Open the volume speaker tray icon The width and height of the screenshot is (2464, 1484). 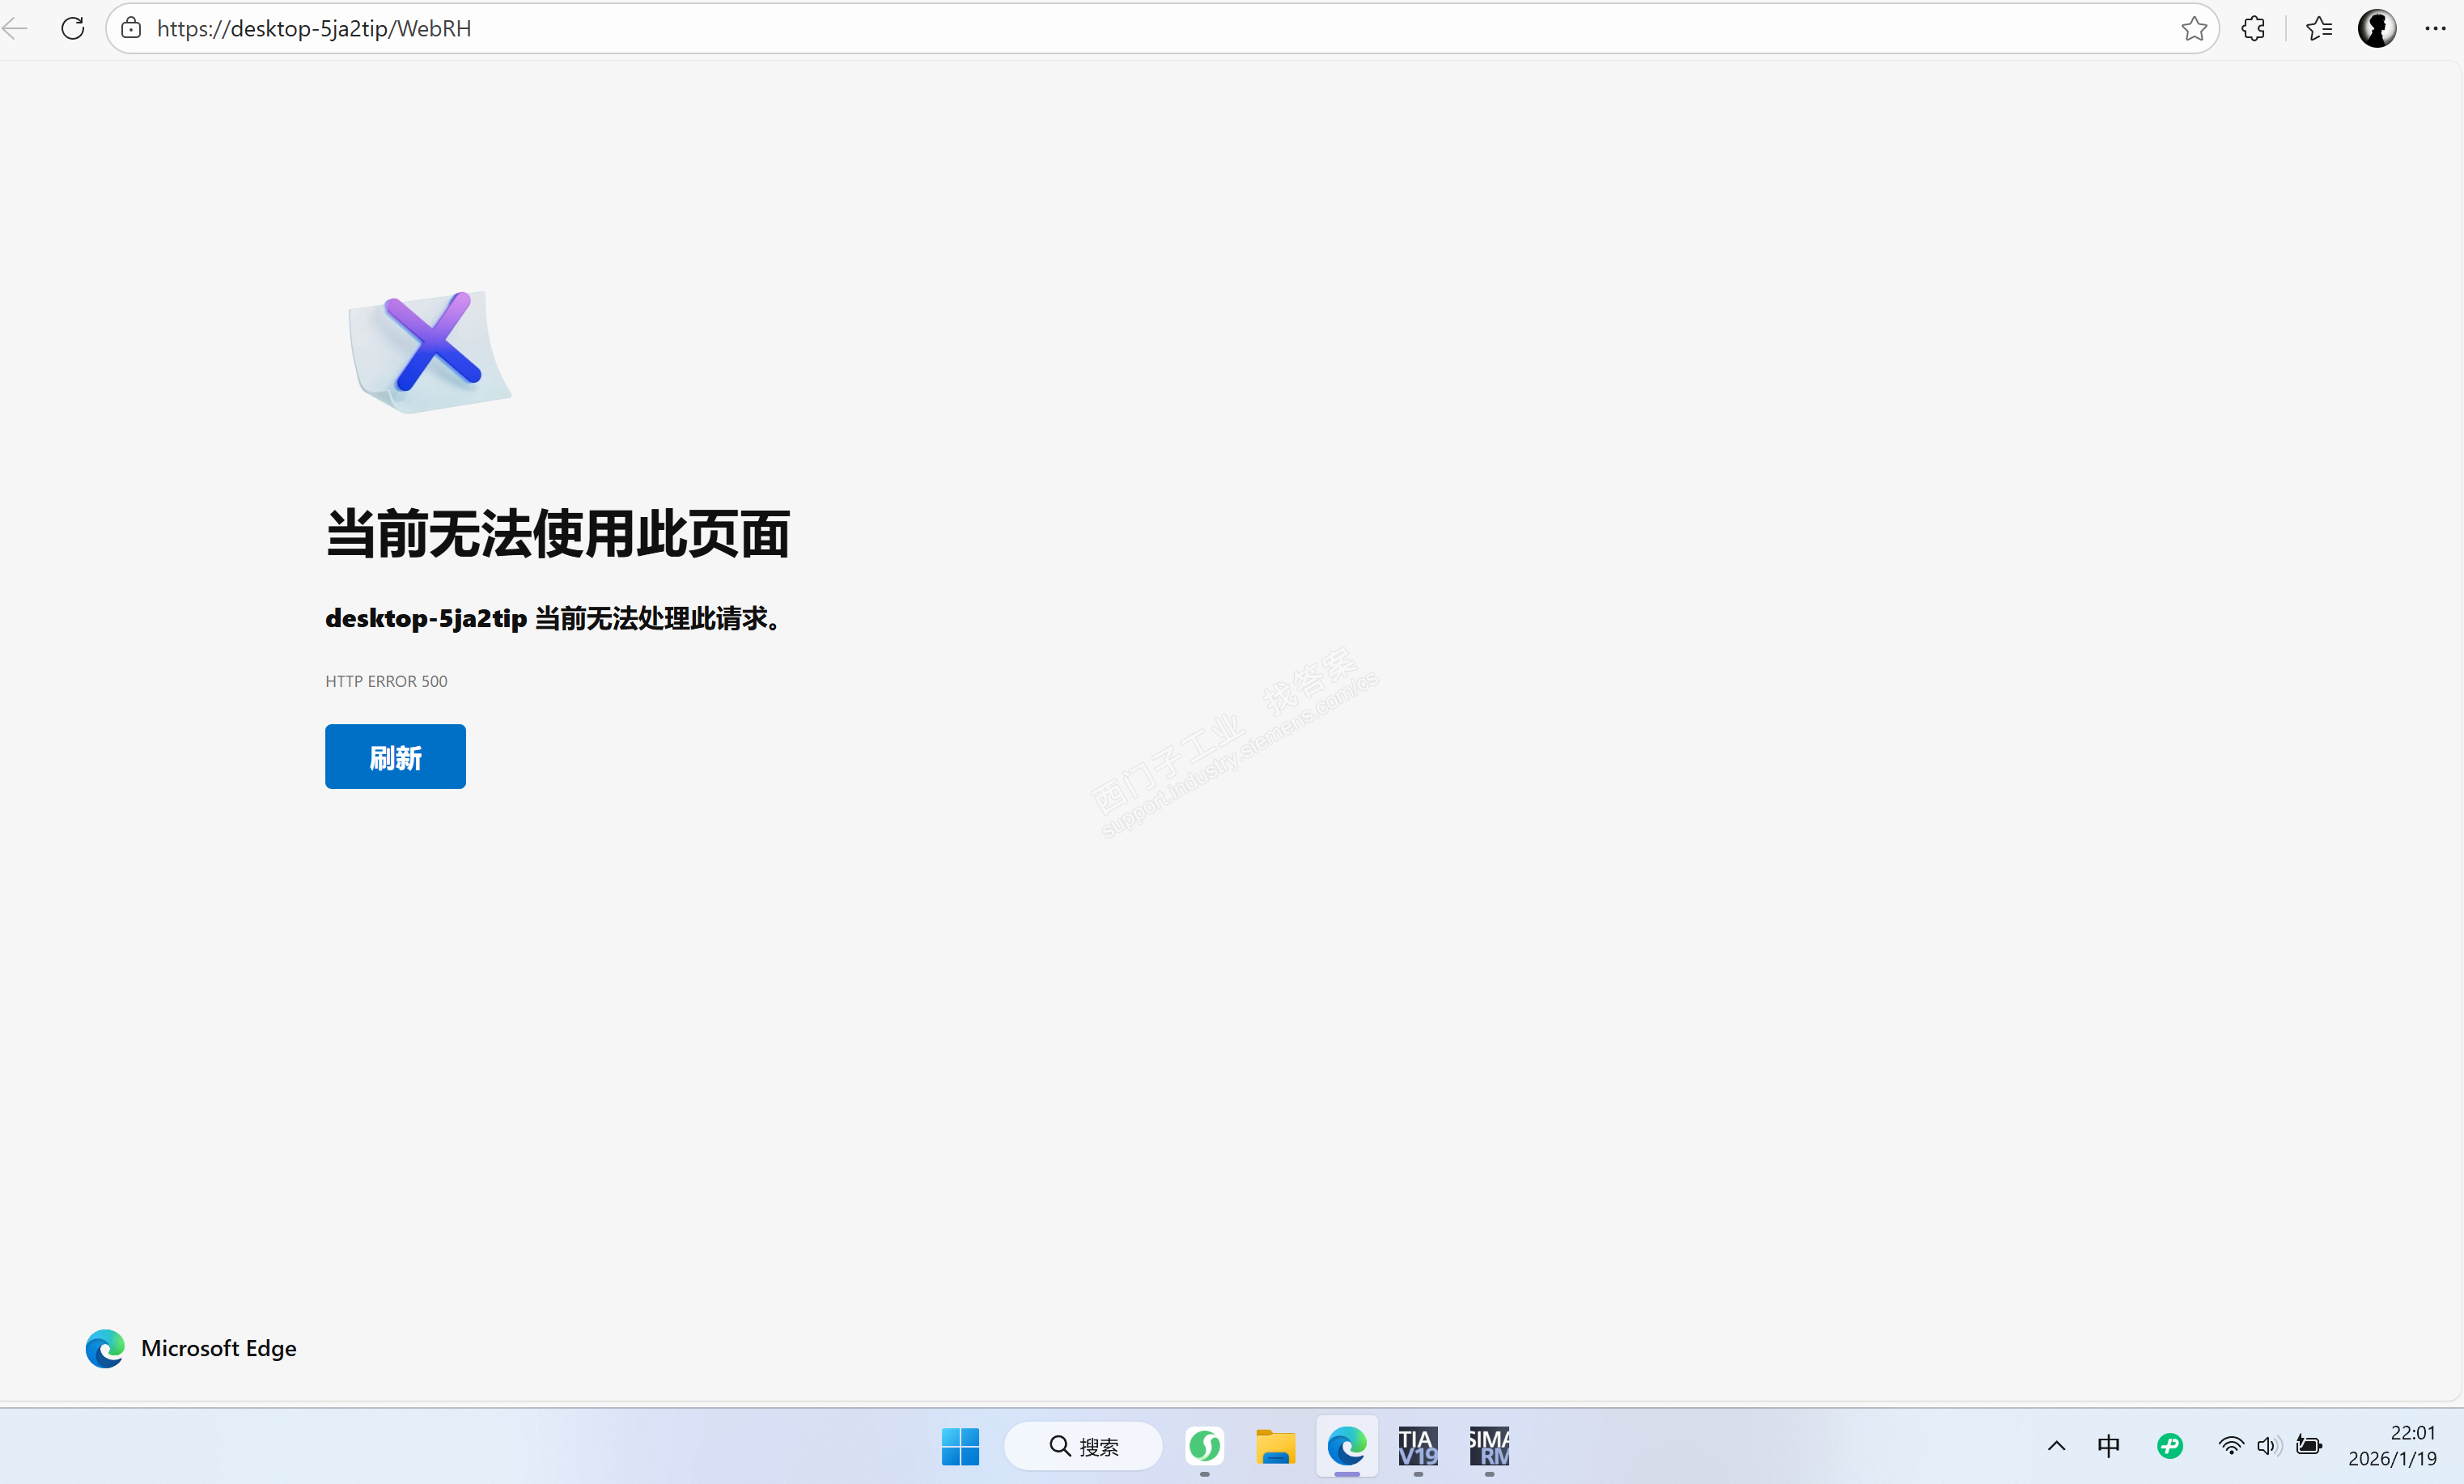2267,1446
